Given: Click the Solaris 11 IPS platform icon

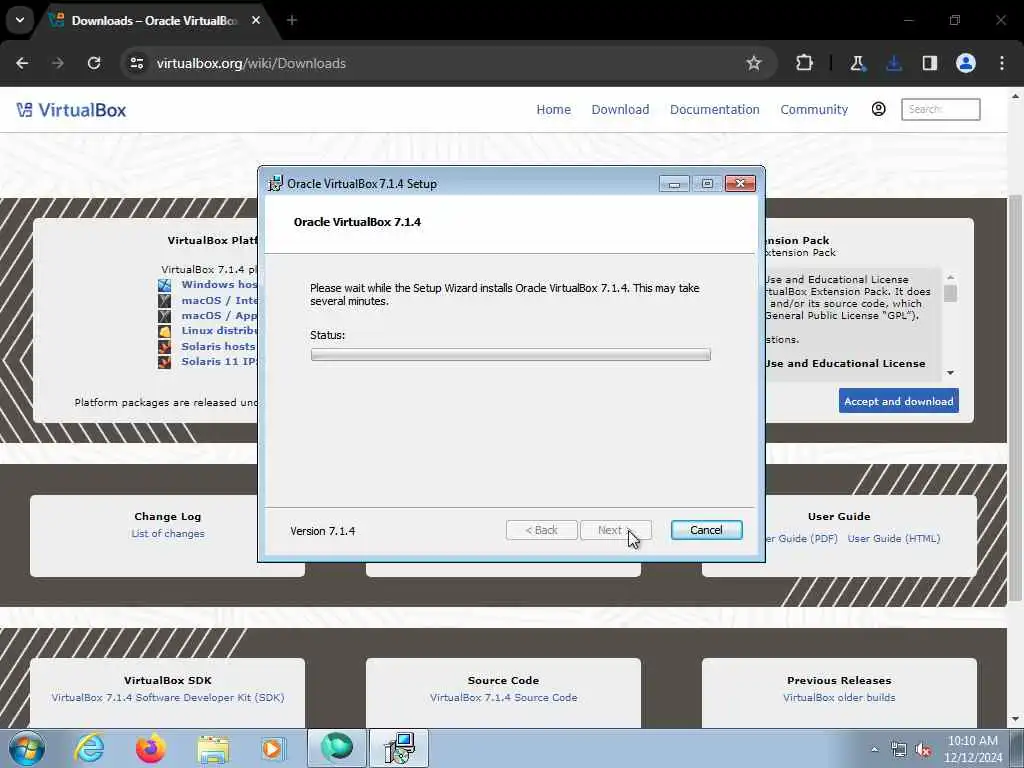Looking at the screenshot, I should coord(164,362).
